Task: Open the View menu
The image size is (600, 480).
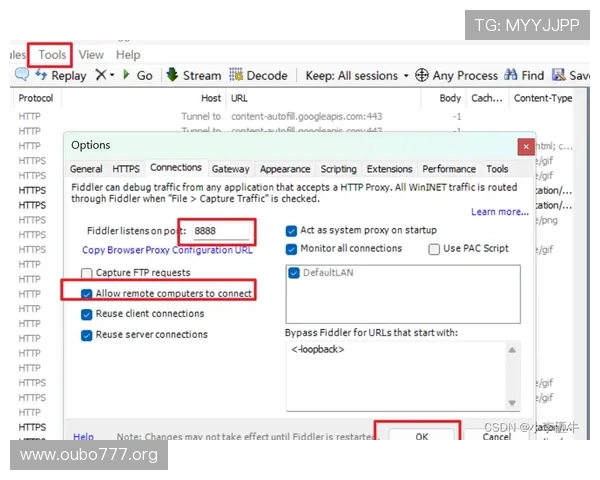Action: [x=91, y=55]
